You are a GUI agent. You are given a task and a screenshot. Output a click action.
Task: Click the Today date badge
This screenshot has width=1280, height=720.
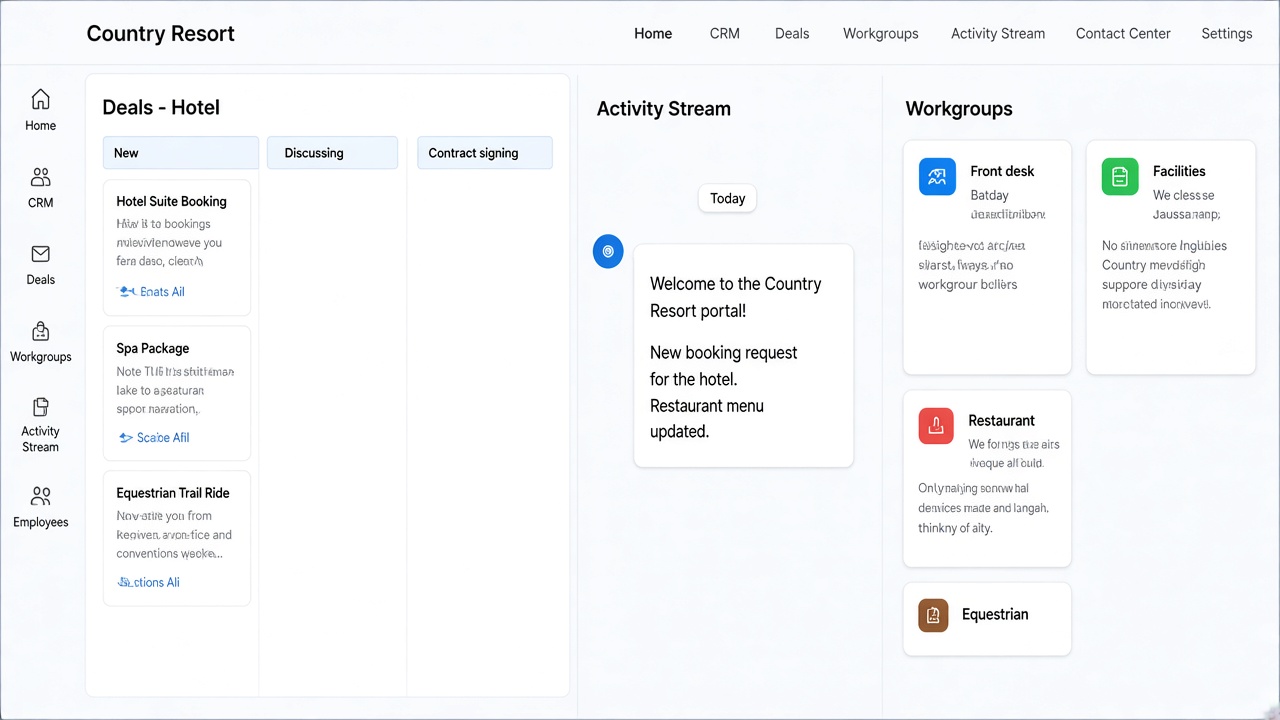point(728,198)
